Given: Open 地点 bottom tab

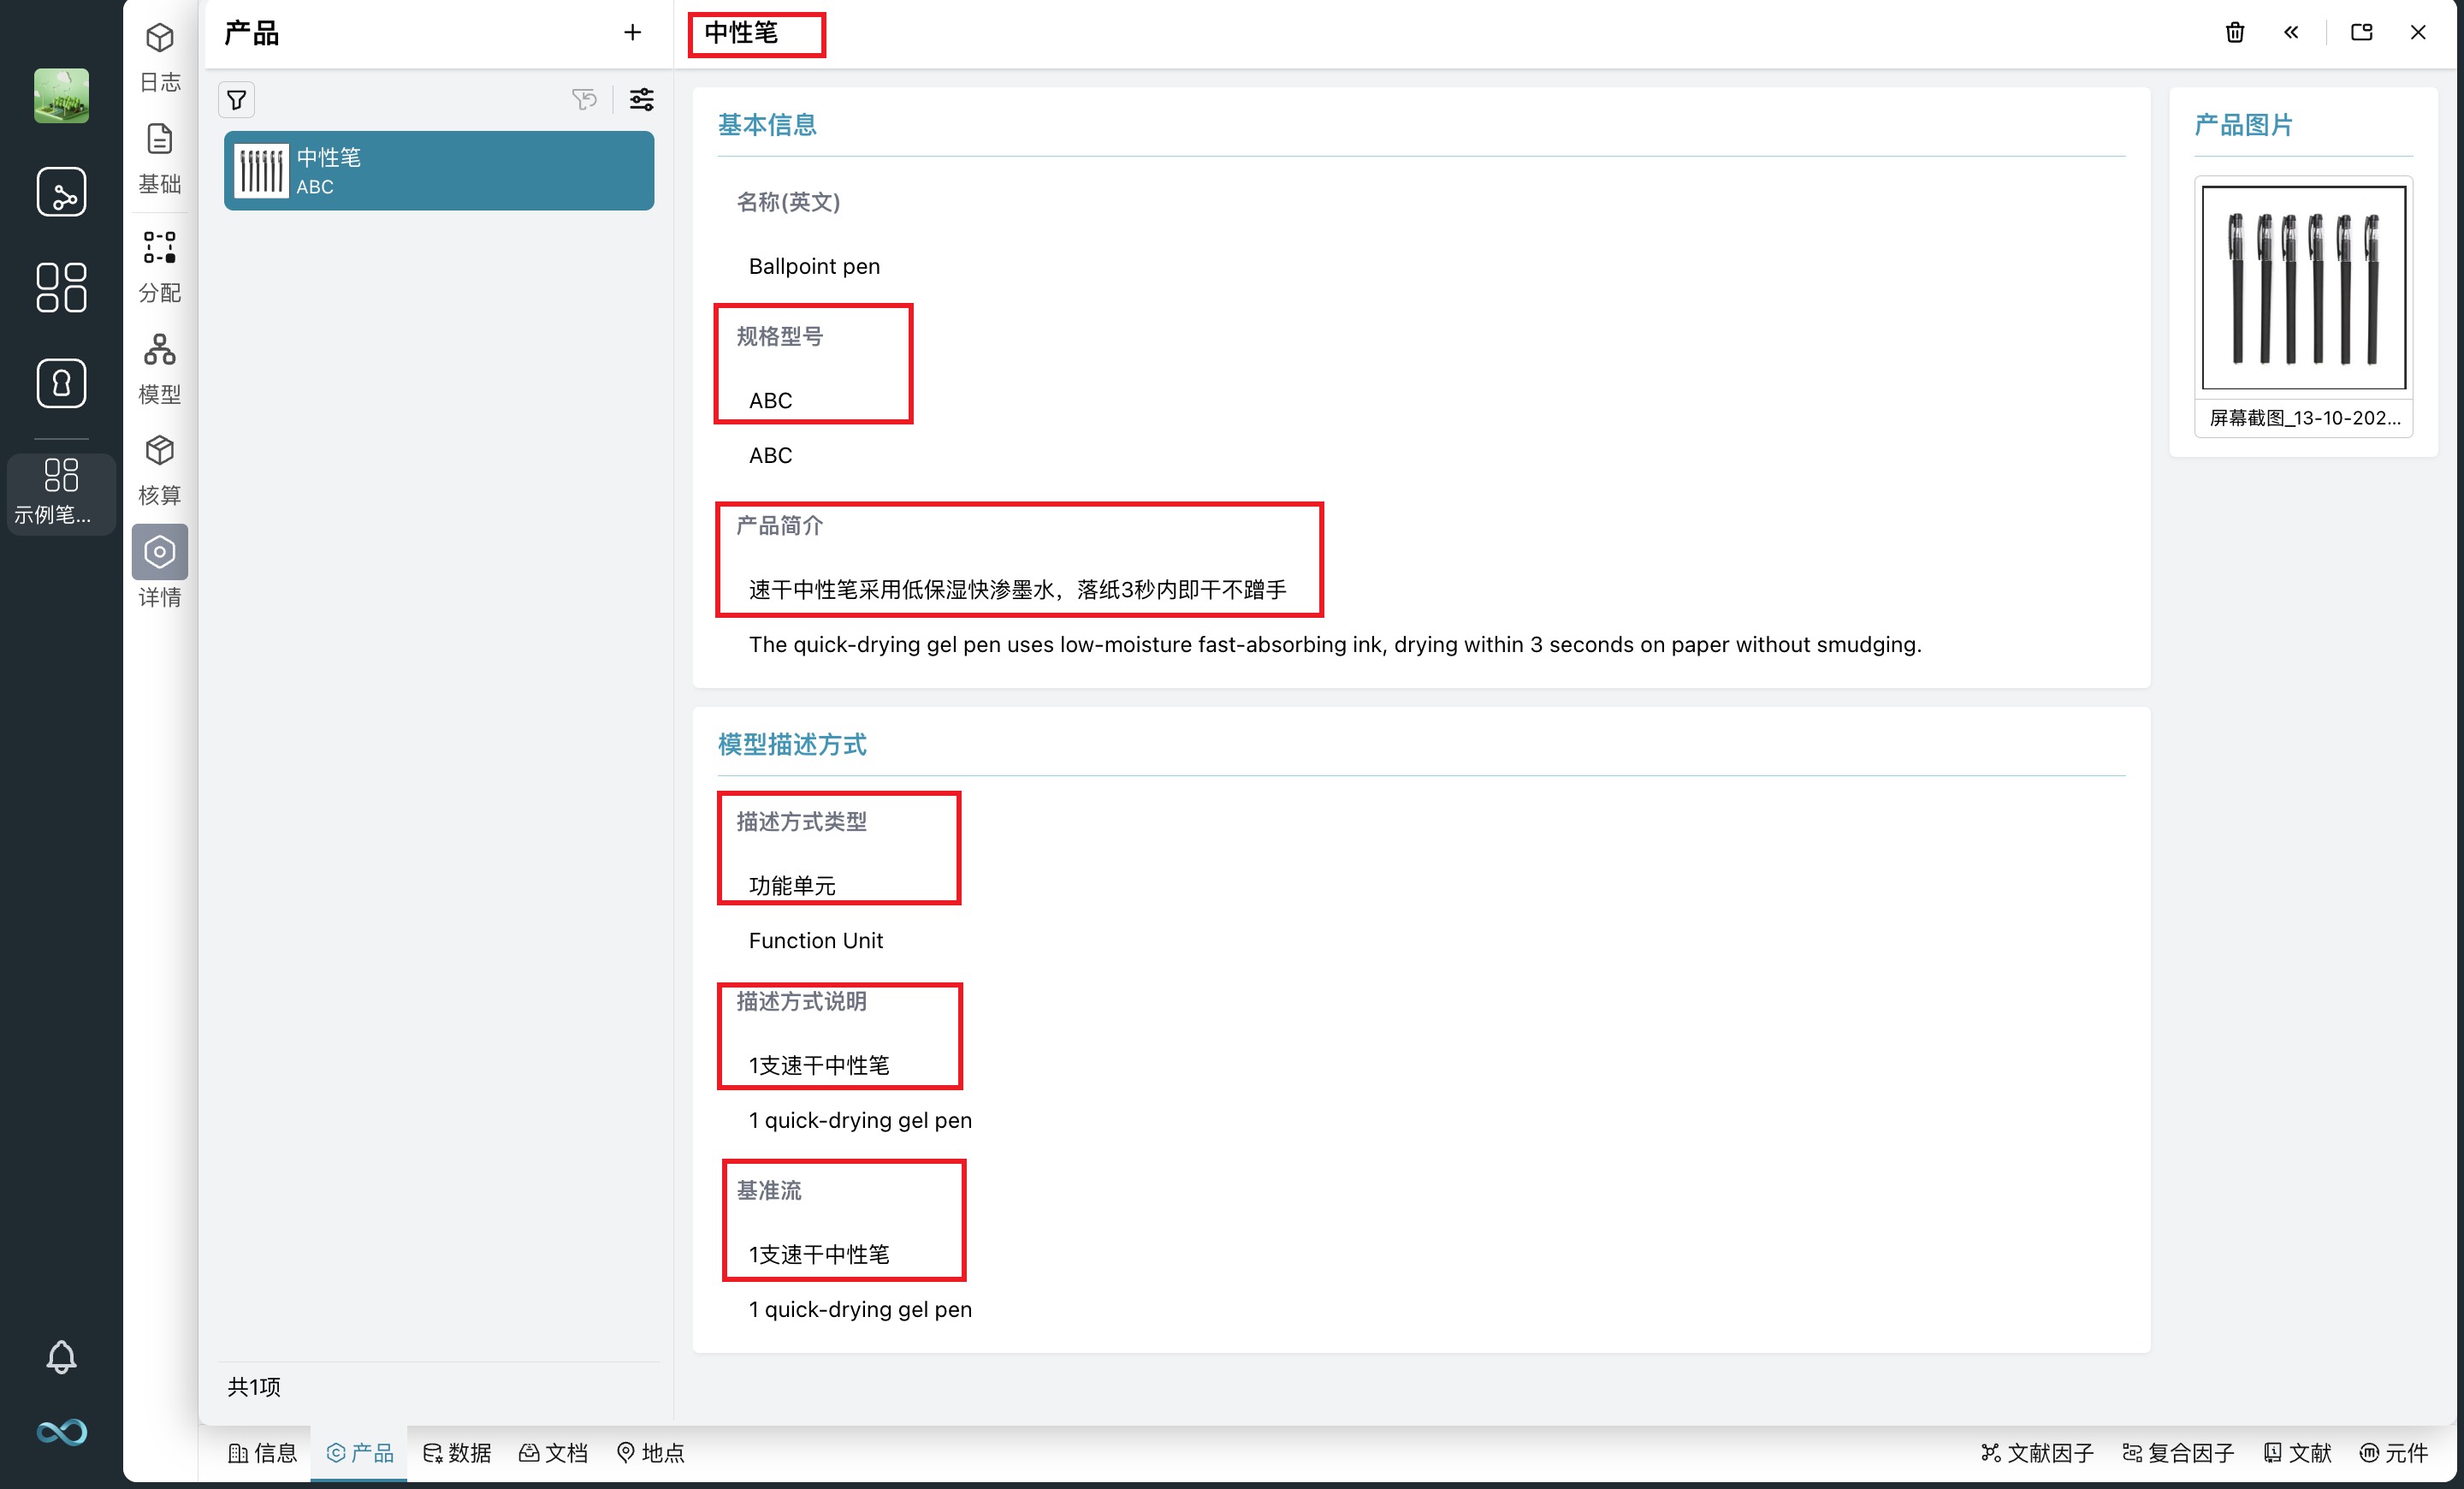Looking at the screenshot, I should pos(650,1453).
